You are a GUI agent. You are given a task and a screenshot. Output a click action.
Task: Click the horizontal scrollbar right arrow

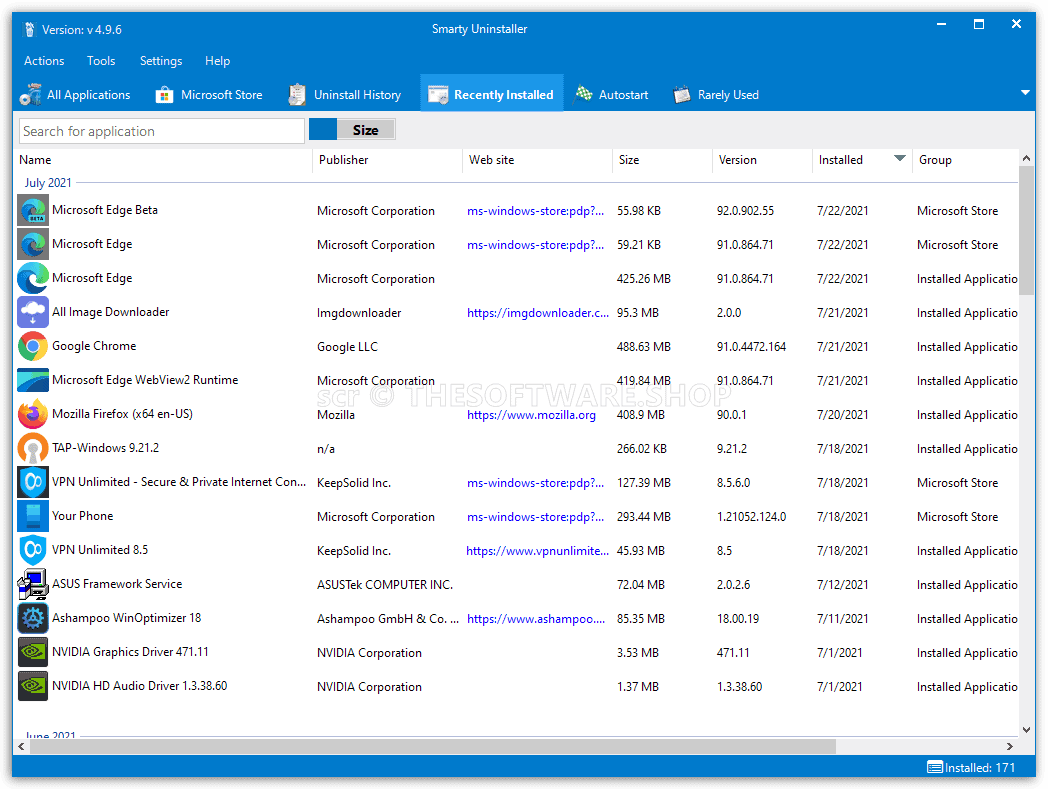[x=1009, y=746]
